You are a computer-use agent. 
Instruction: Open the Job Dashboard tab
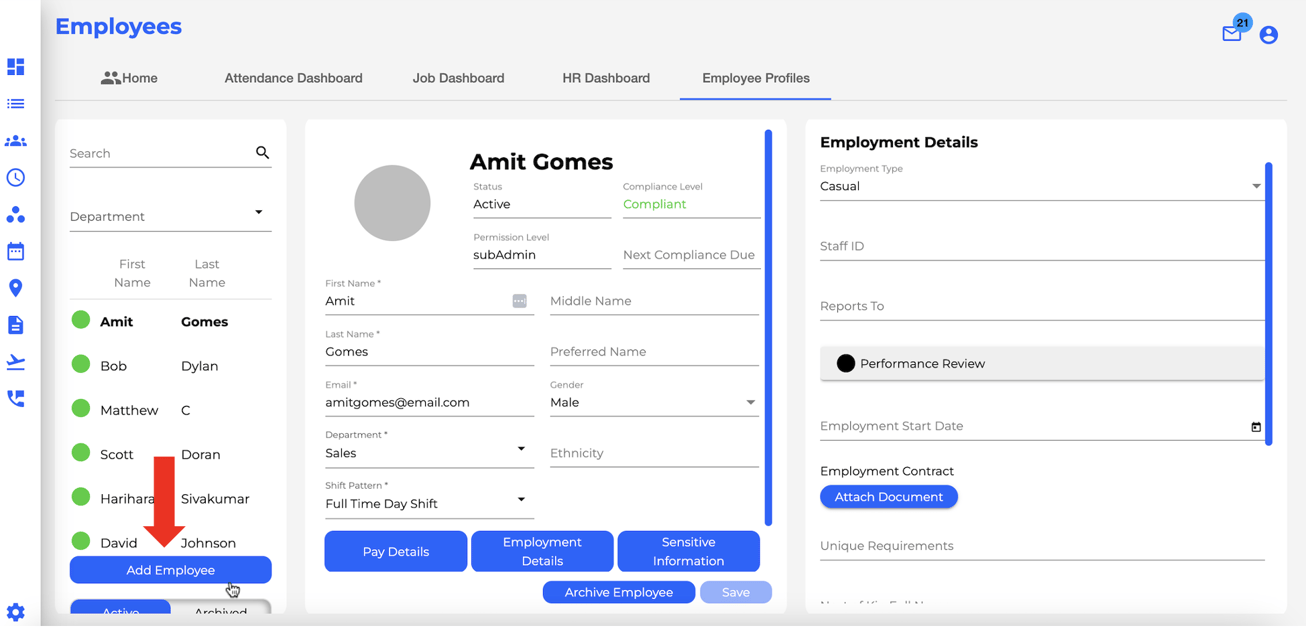tap(458, 78)
